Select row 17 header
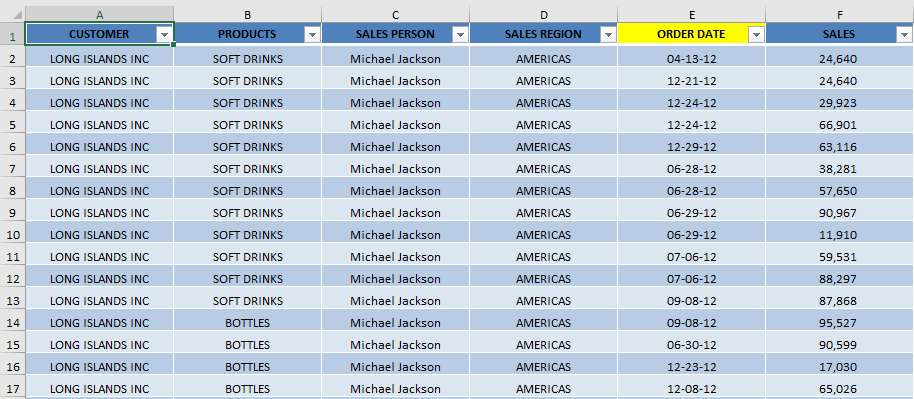 click(12, 388)
